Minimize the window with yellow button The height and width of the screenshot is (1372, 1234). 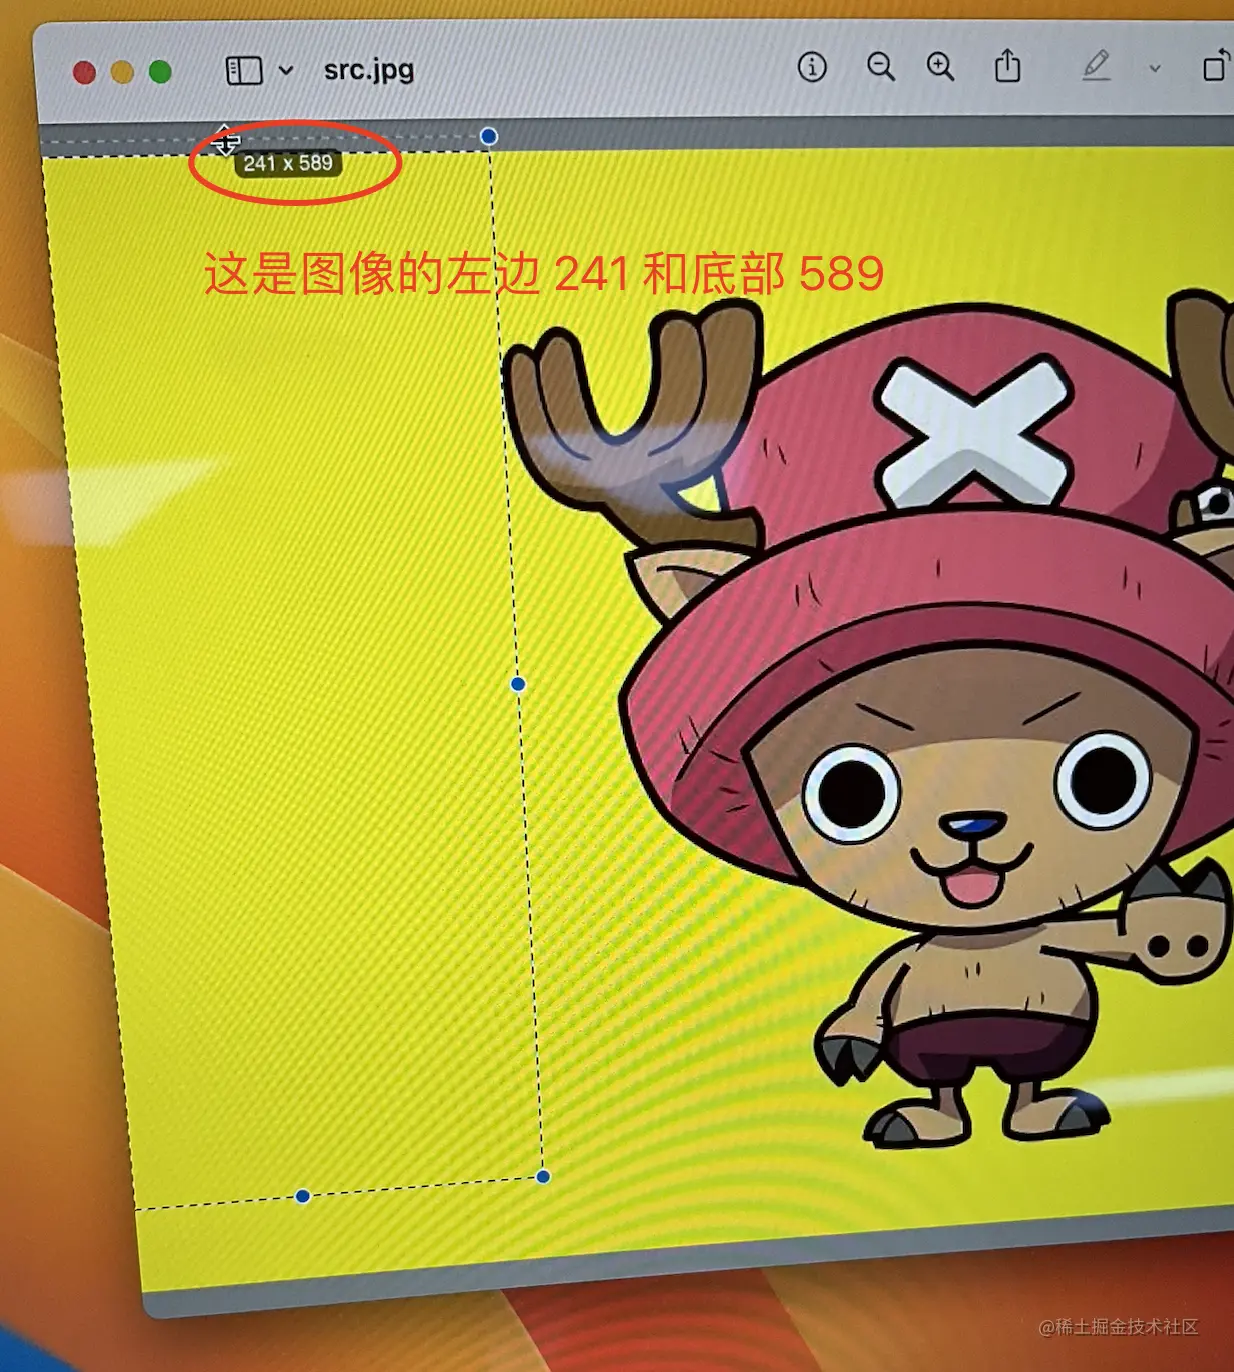click(122, 72)
